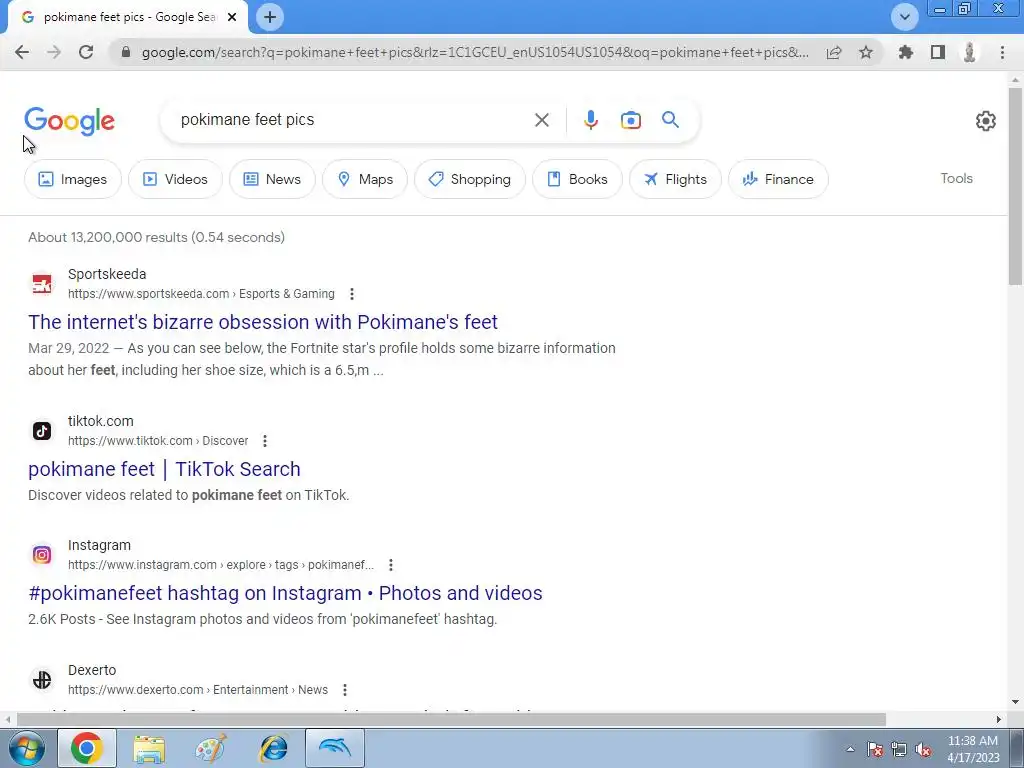Open the Chrome profile avatar
Viewport: 1024px width, 768px height.
click(x=970, y=52)
